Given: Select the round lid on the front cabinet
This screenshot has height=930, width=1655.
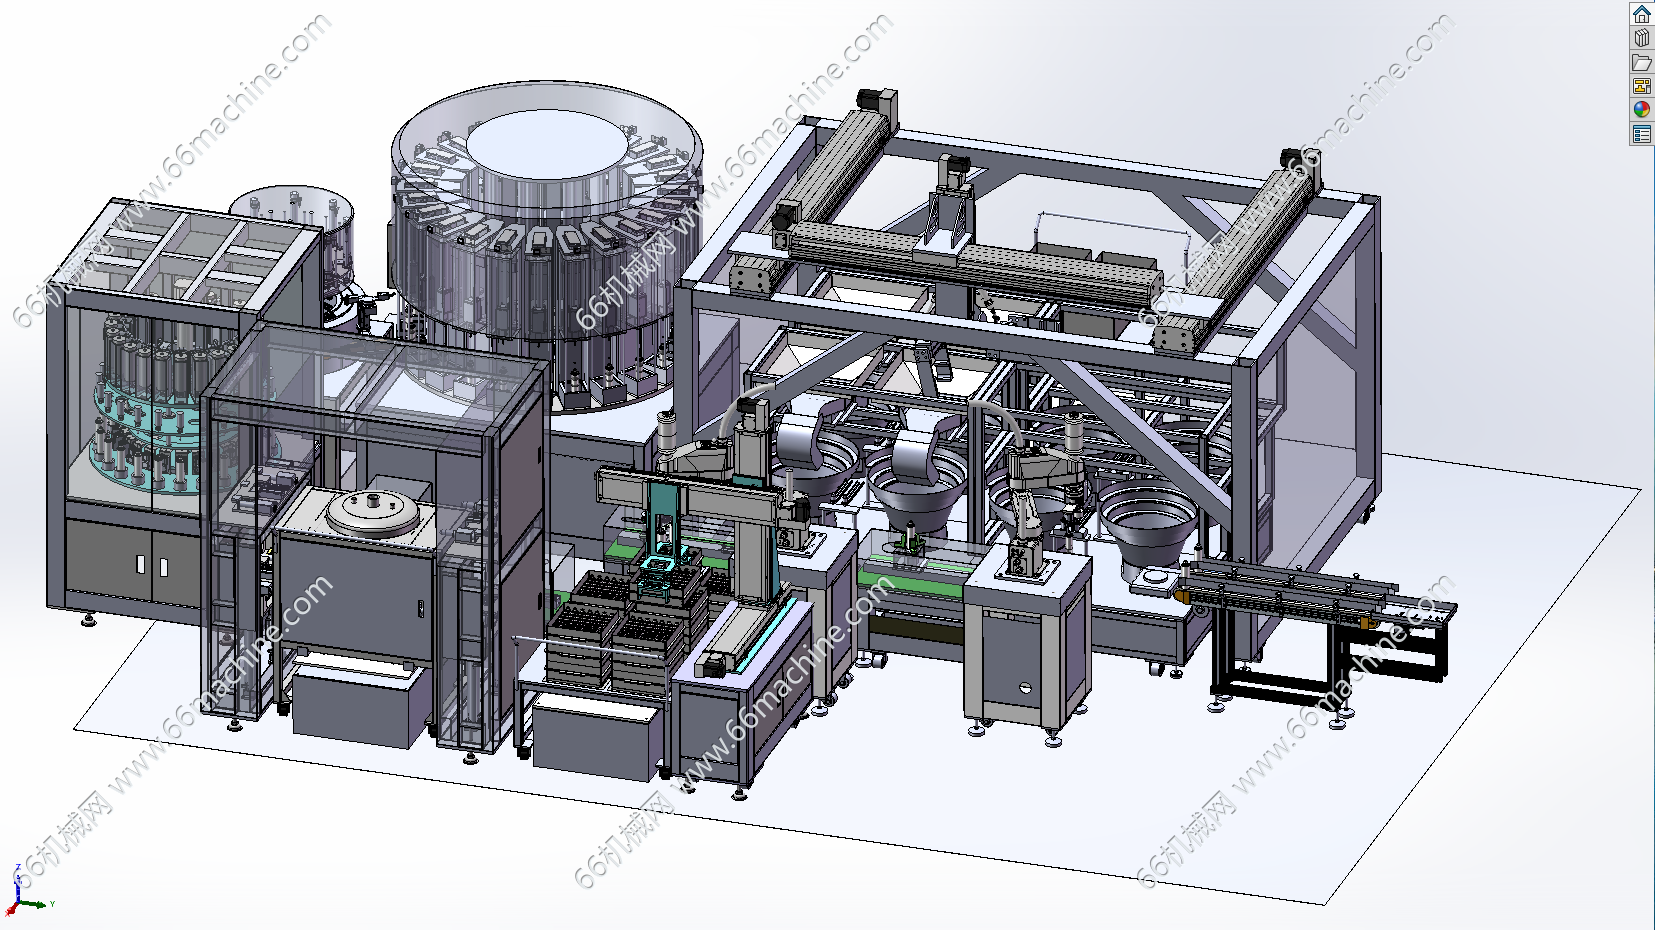Looking at the screenshot, I should [371, 511].
